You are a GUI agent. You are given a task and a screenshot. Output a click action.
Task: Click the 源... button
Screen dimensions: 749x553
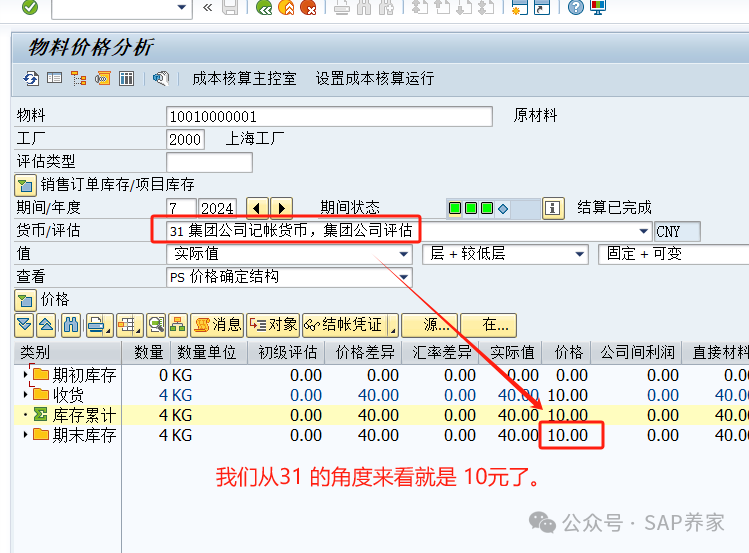pos(430,325)
